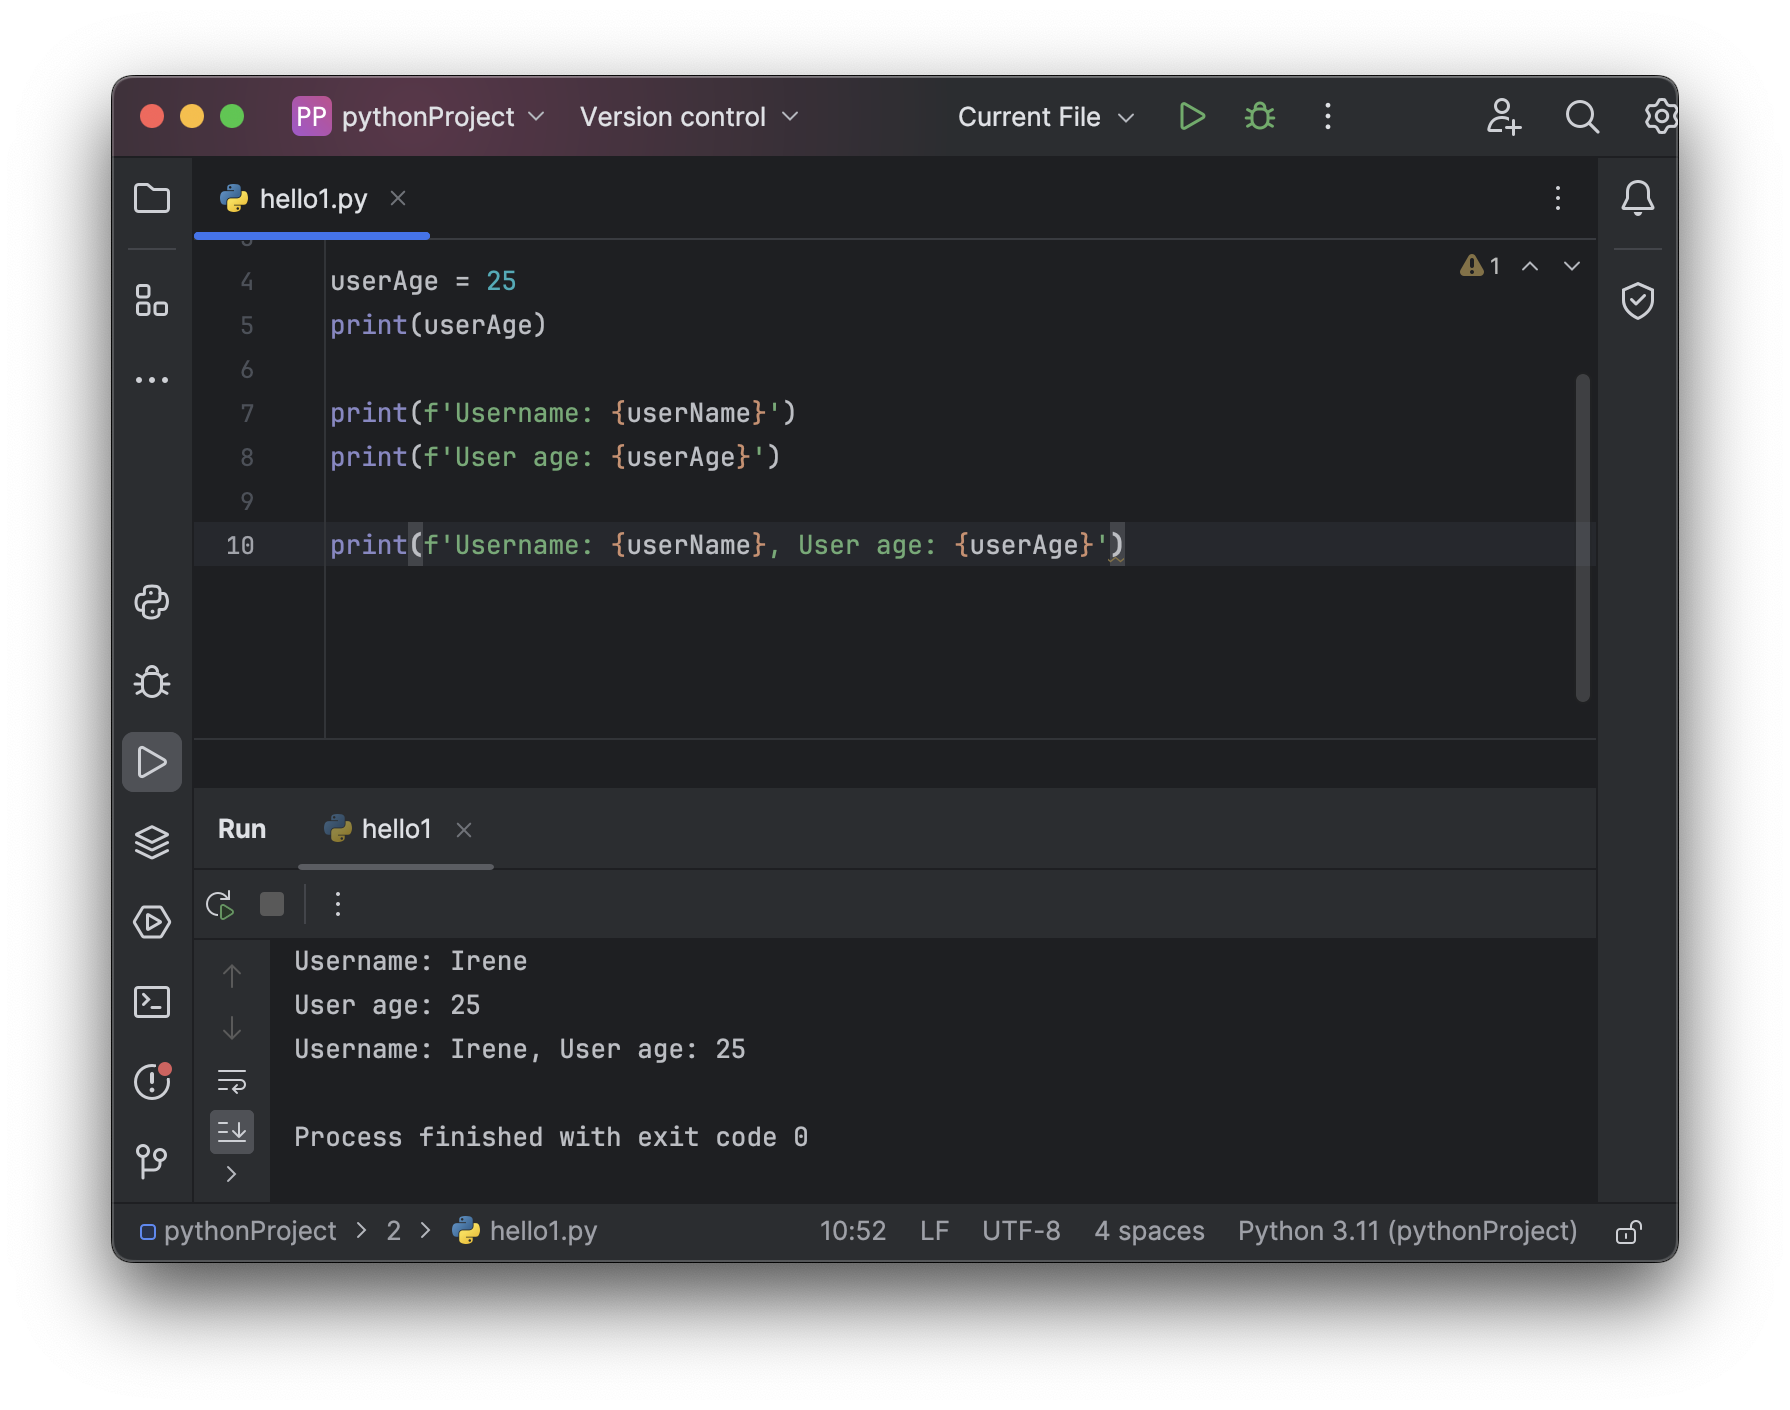Screen dimensions: 1790x1410
Task: Toggle scroll to end in console
Action: [x=232, y=1132]
